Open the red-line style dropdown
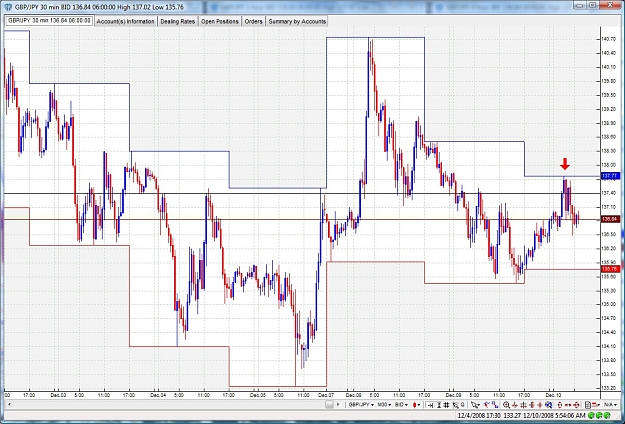This screenshot has height=424, width=625. coord(596,405)
